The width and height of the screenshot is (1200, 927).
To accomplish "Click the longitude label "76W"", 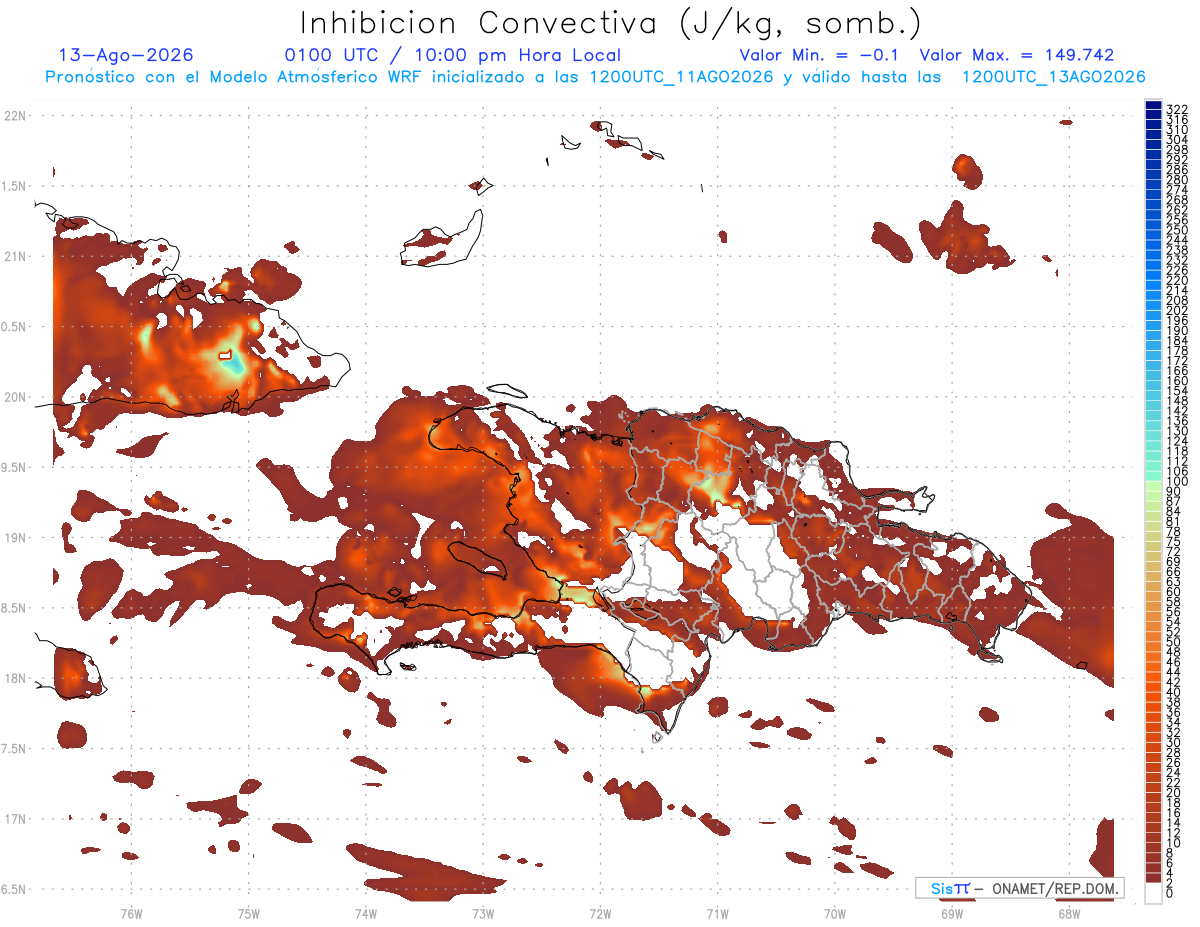I will 131,913.
